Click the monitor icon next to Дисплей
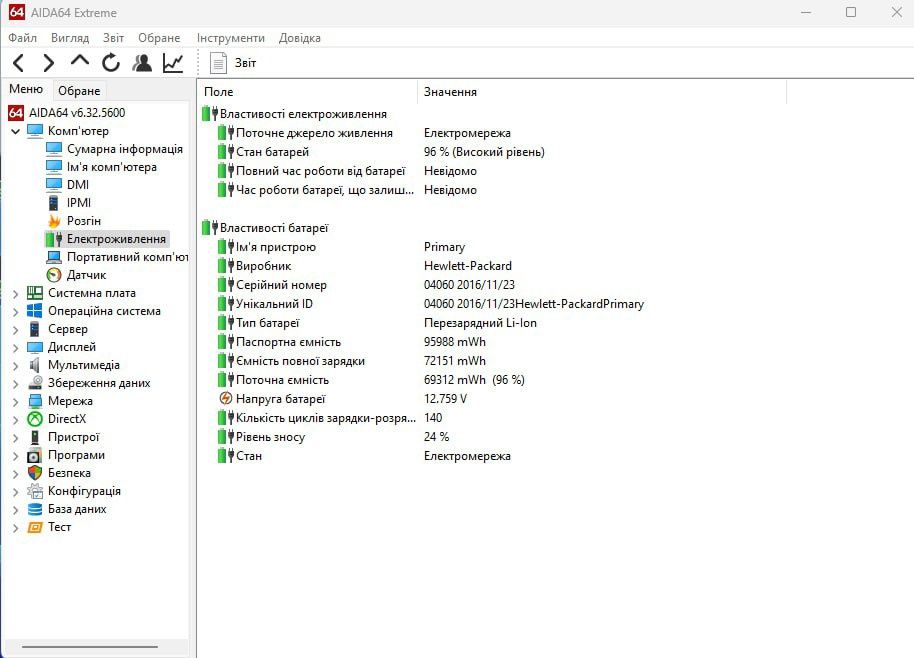914x658 pixels. (x=35, y=347)
